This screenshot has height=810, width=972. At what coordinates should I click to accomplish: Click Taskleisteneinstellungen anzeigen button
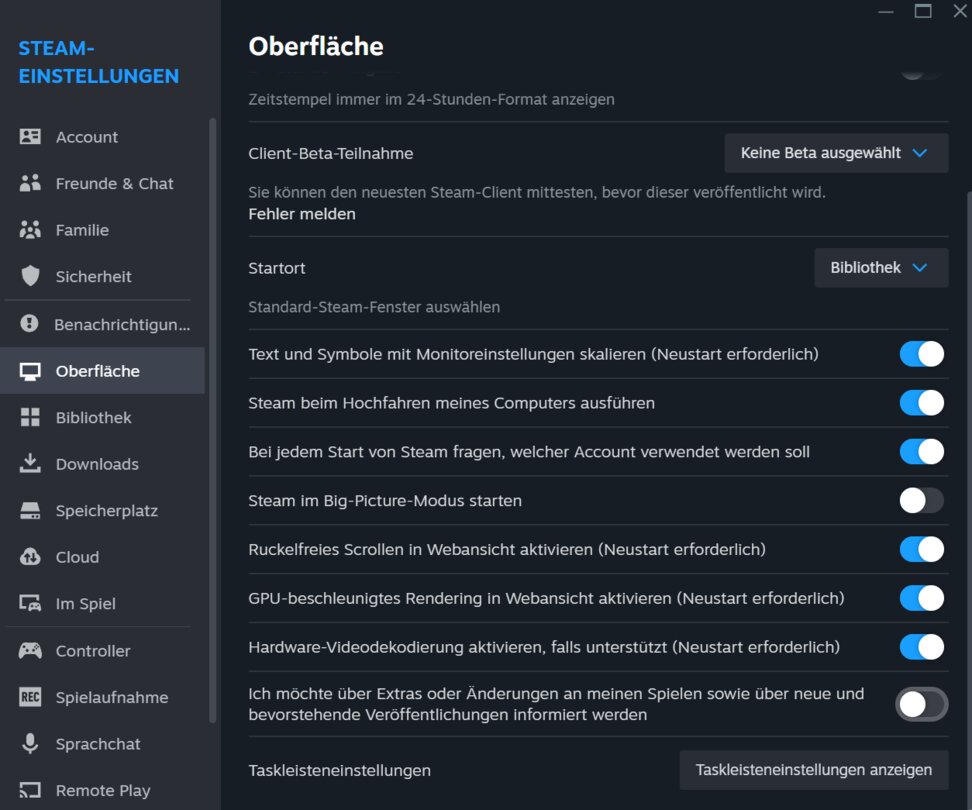[x=813, y=770]
